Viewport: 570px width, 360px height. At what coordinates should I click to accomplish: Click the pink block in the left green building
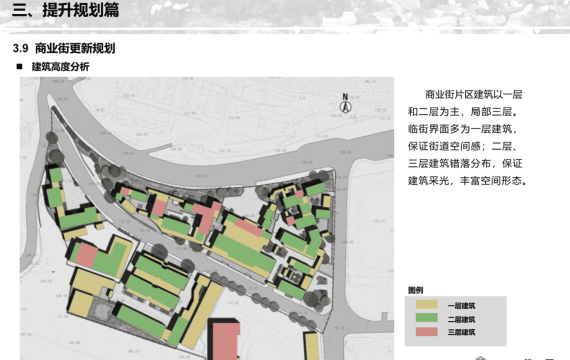click(86, 255)
